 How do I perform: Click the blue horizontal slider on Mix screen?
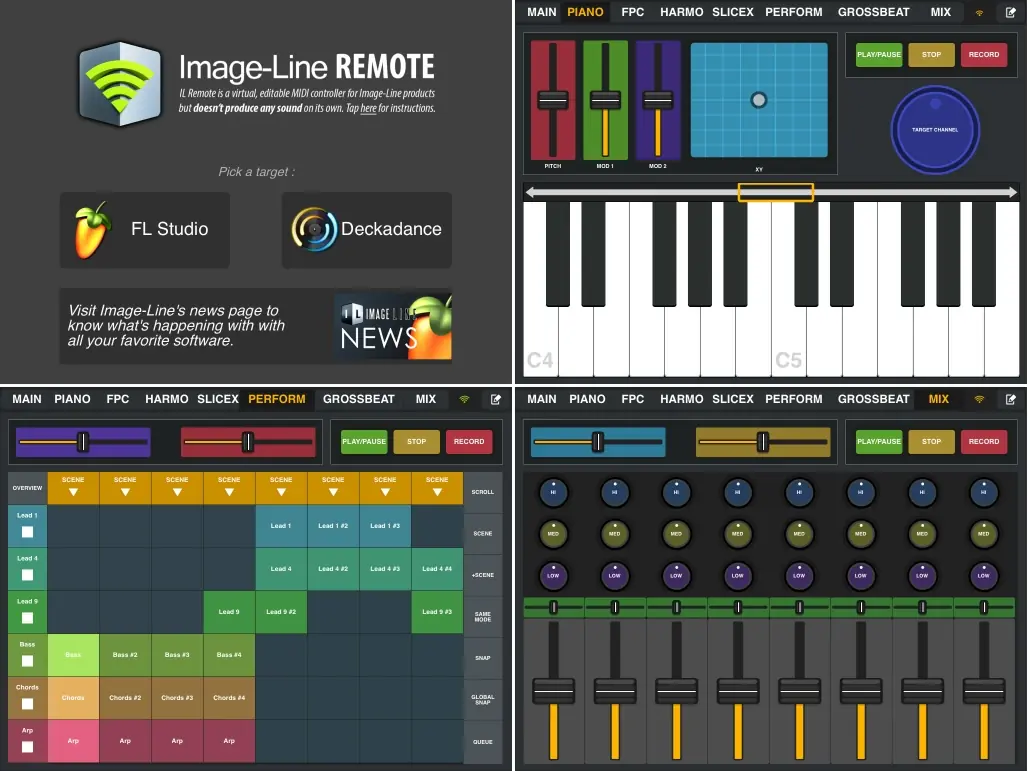[x=598, y=442]
